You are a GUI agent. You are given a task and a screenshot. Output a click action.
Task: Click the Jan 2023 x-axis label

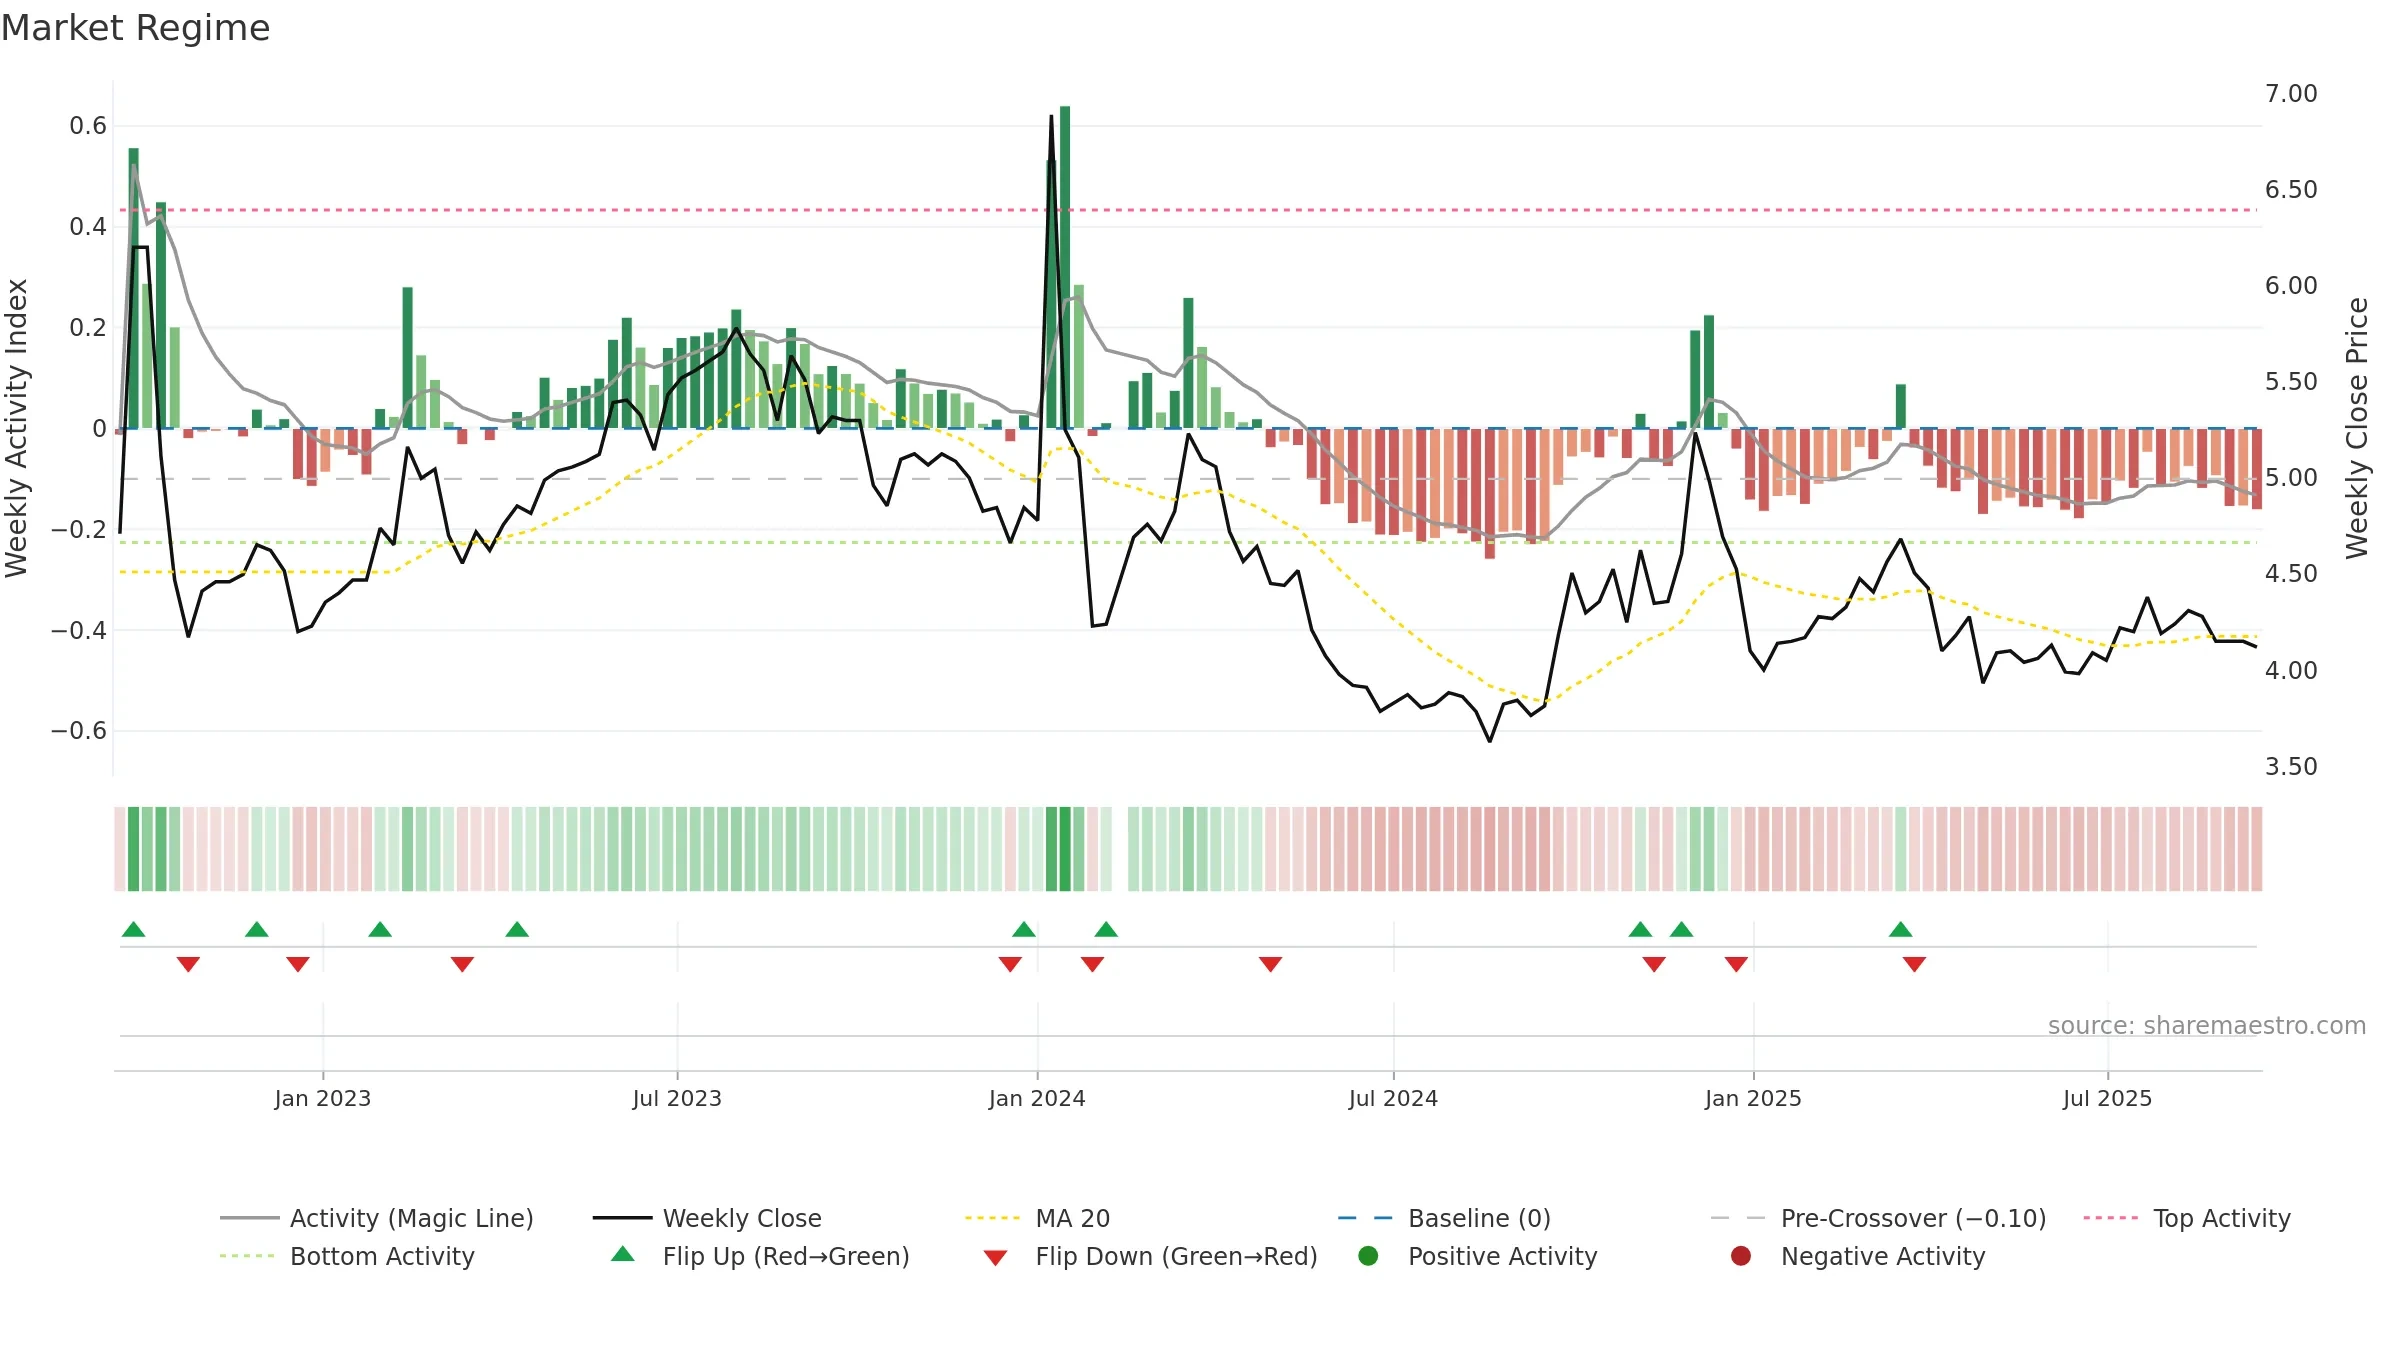pyautogui.click(x=323, y=1098)
